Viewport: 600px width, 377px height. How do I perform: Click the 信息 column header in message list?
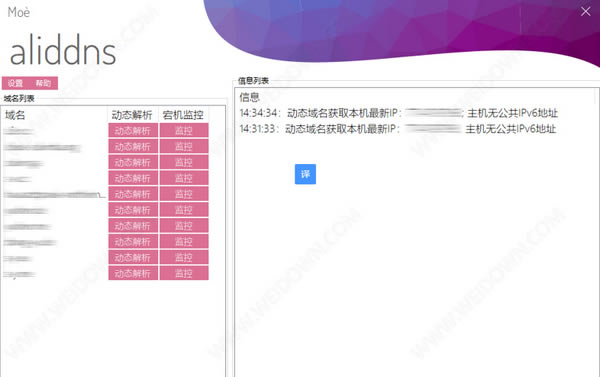pos(249,97)
